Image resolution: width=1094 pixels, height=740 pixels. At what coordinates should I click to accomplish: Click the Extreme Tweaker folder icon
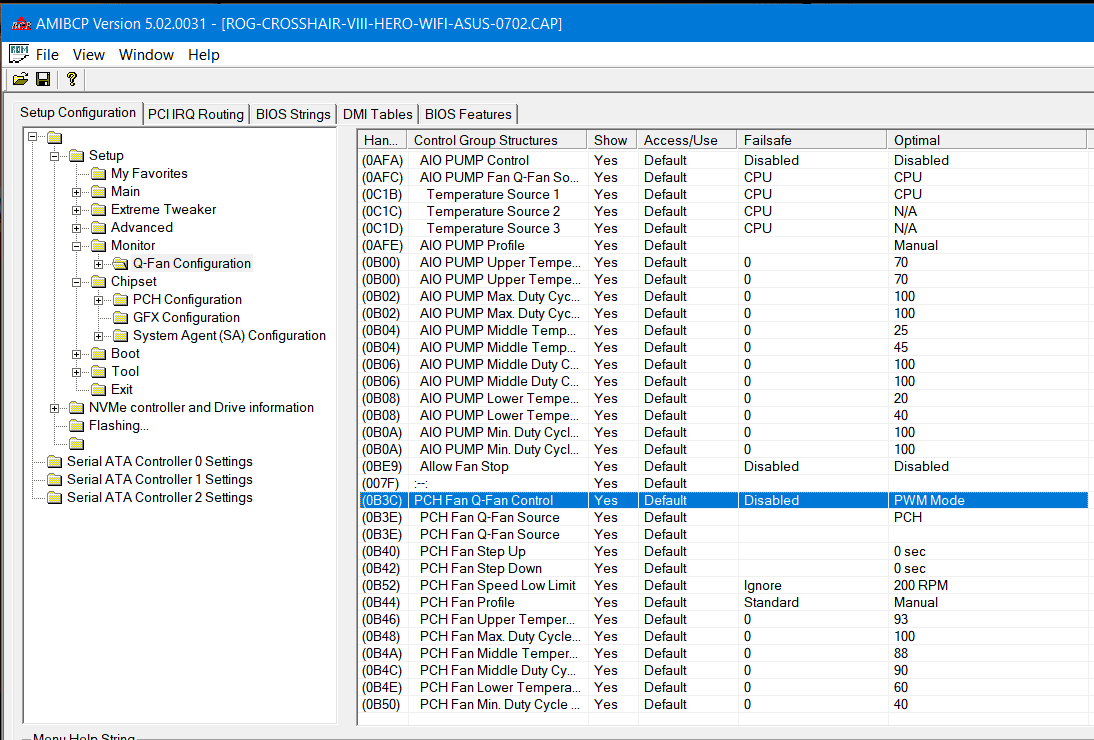point(99,210)
